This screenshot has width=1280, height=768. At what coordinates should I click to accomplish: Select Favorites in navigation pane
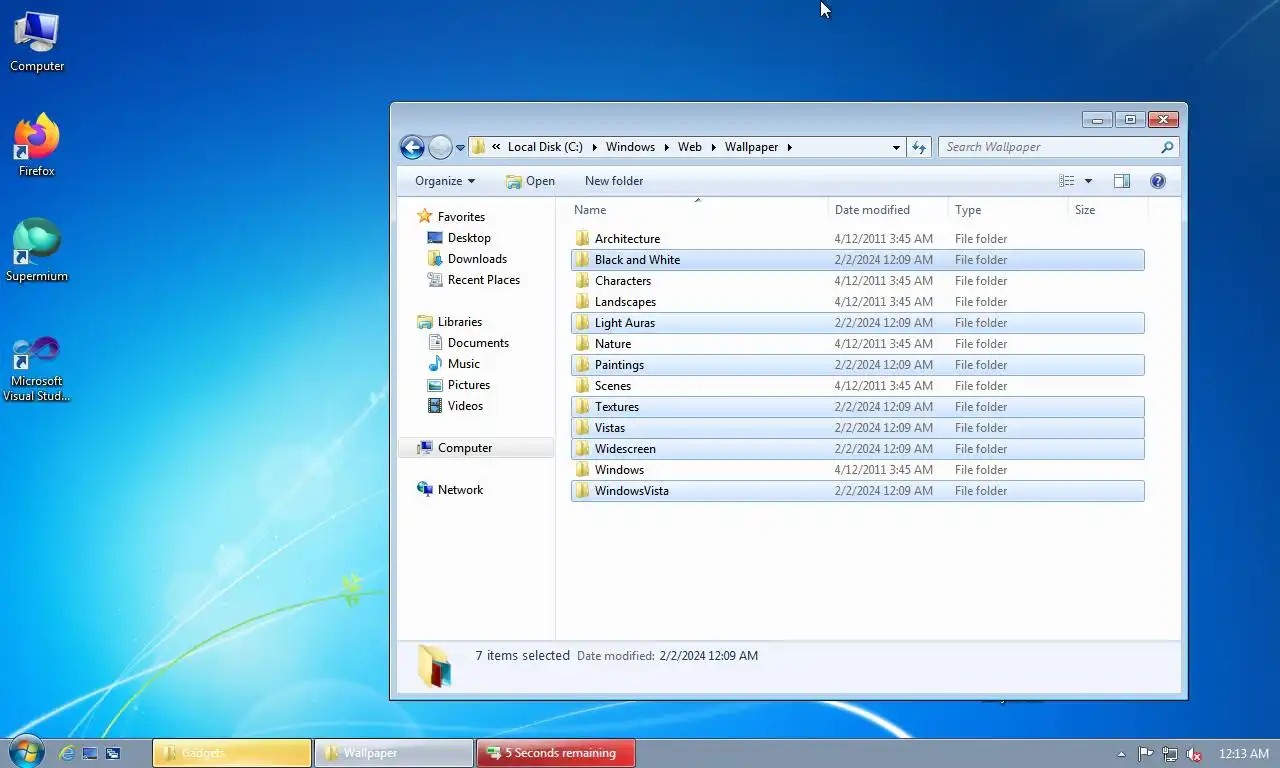pyautogui.click(x=461, y=217)
